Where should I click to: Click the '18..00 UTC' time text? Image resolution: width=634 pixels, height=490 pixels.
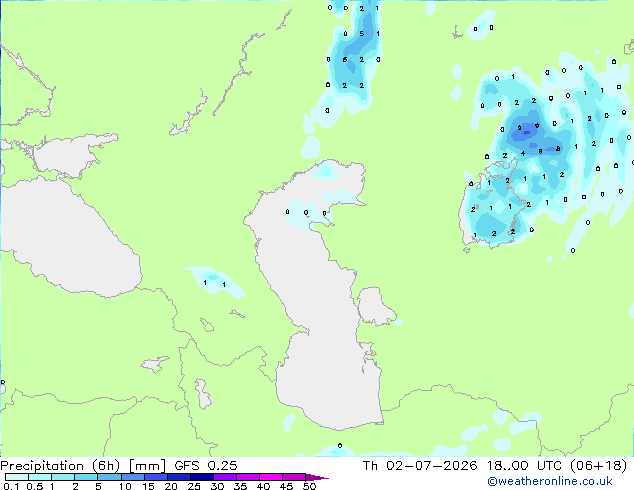(x=524, y=466)
